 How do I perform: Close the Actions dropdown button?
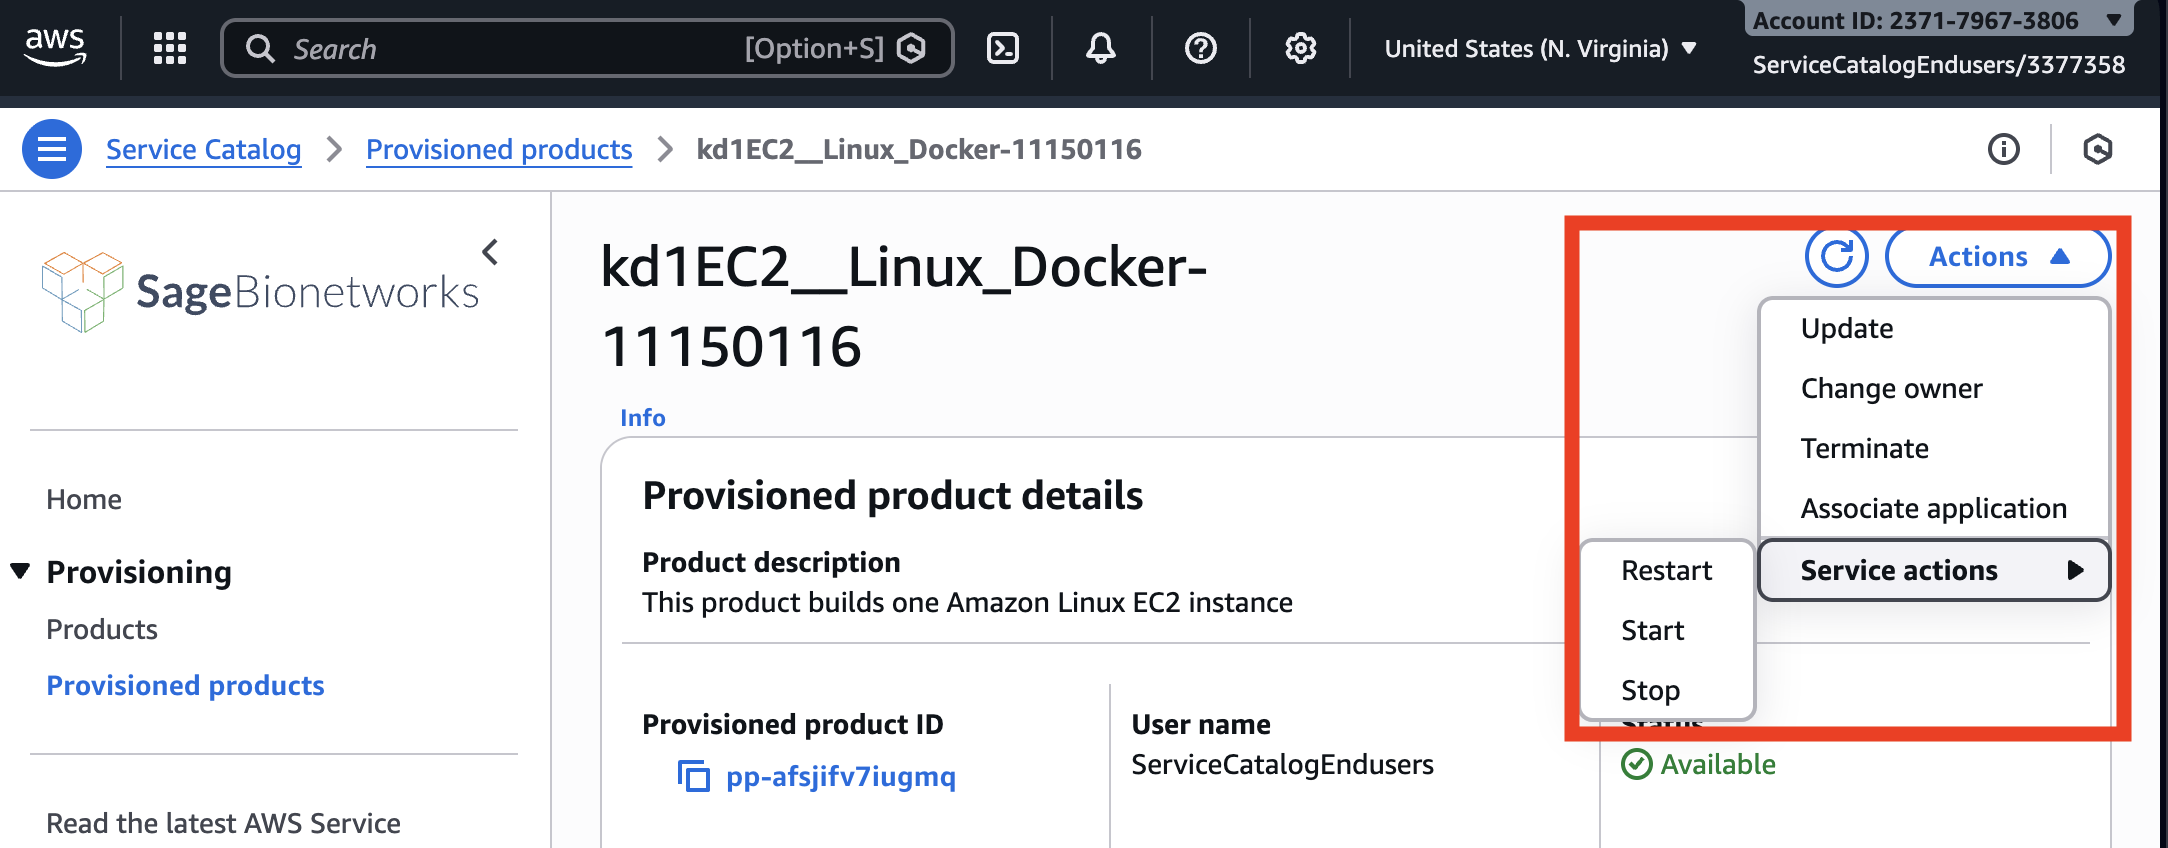tap(1997, 256)
